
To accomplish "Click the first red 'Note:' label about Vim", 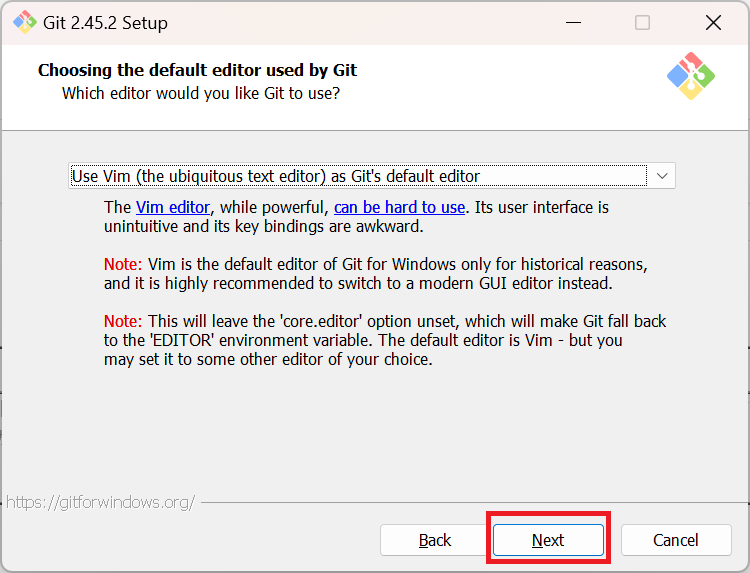I will pyautogui.click(x=124, y=265).
